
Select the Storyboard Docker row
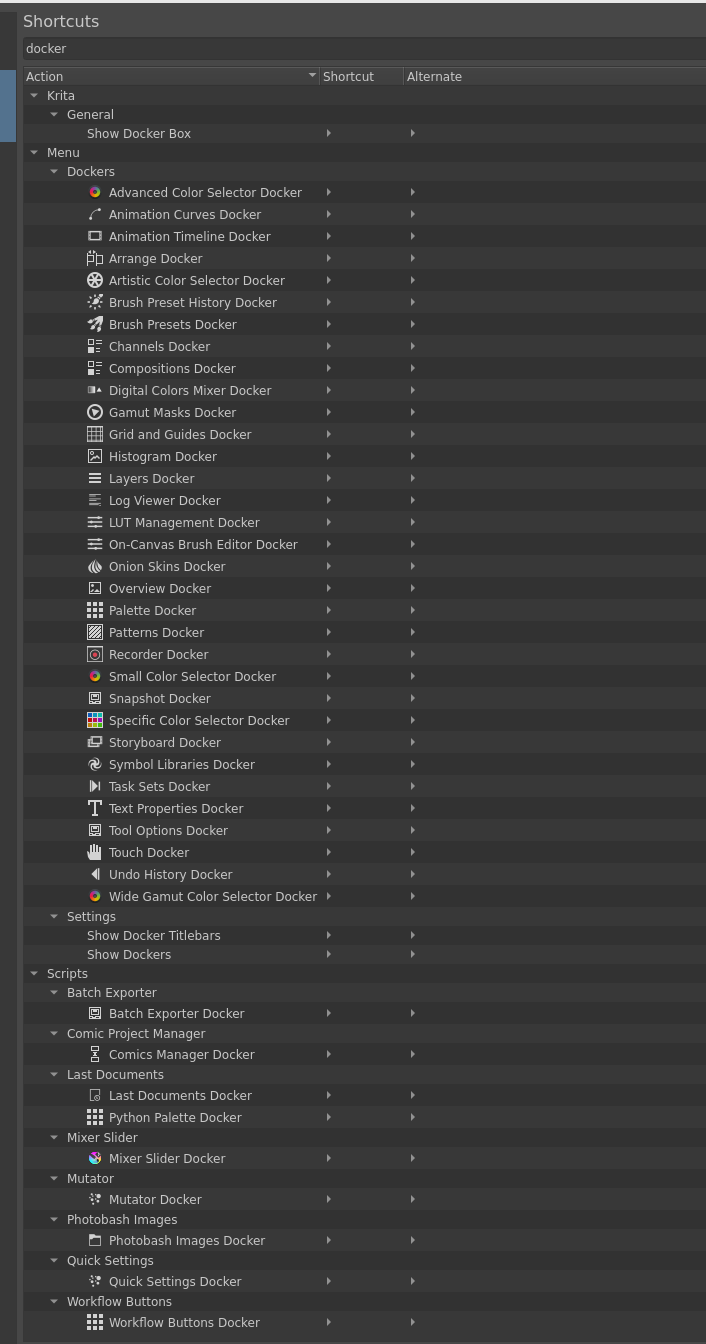pos(364,742)
